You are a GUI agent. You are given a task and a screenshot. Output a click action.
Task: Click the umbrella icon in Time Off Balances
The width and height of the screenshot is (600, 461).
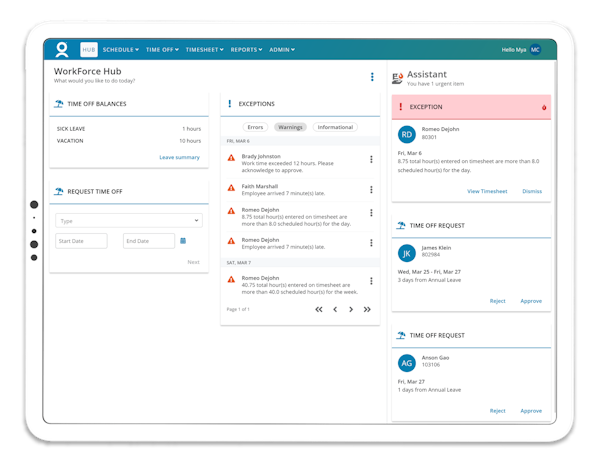point(59,104)
